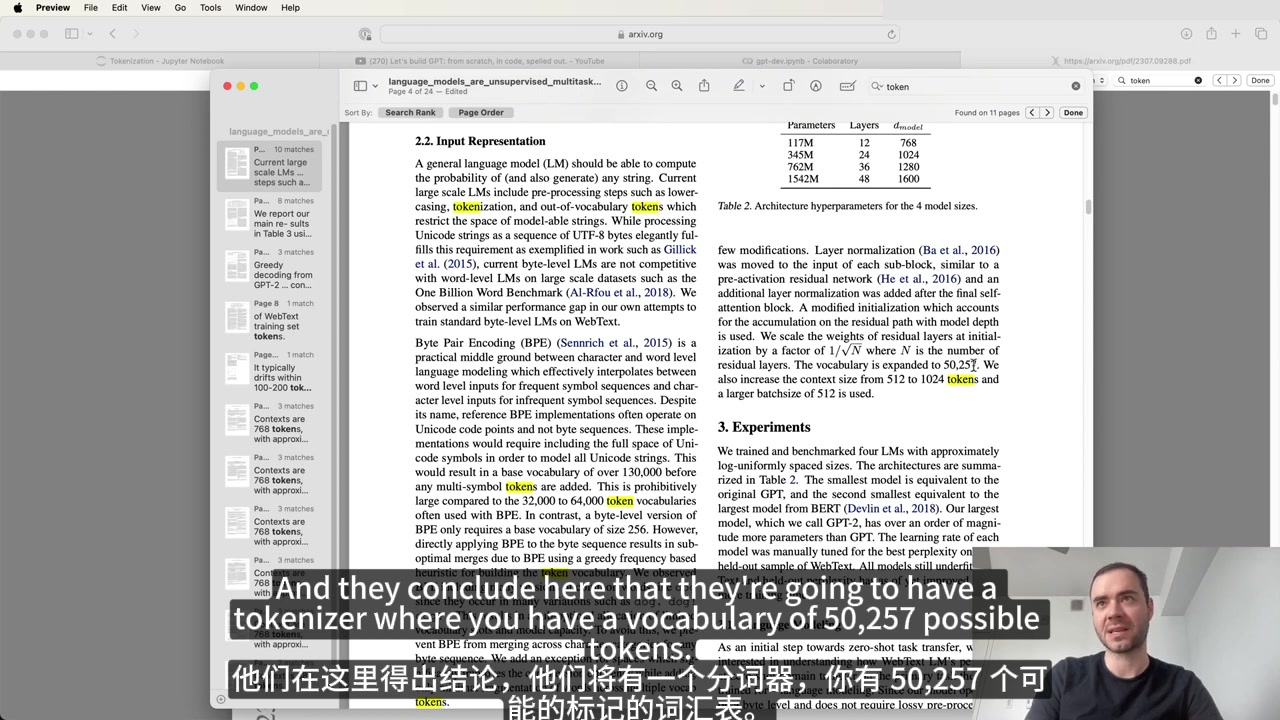Open the form filling toolbar icon
Viewport: 1280px width, 720px height.
coord(847,86)
